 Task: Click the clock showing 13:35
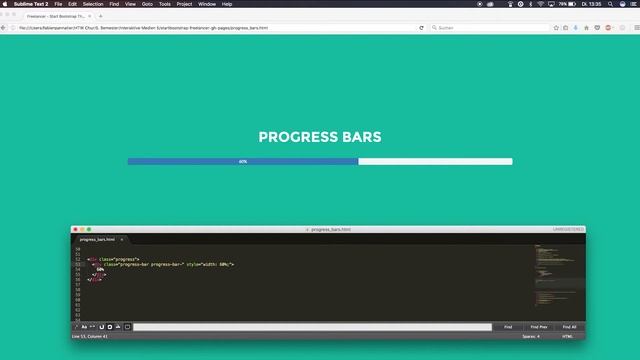591,4
